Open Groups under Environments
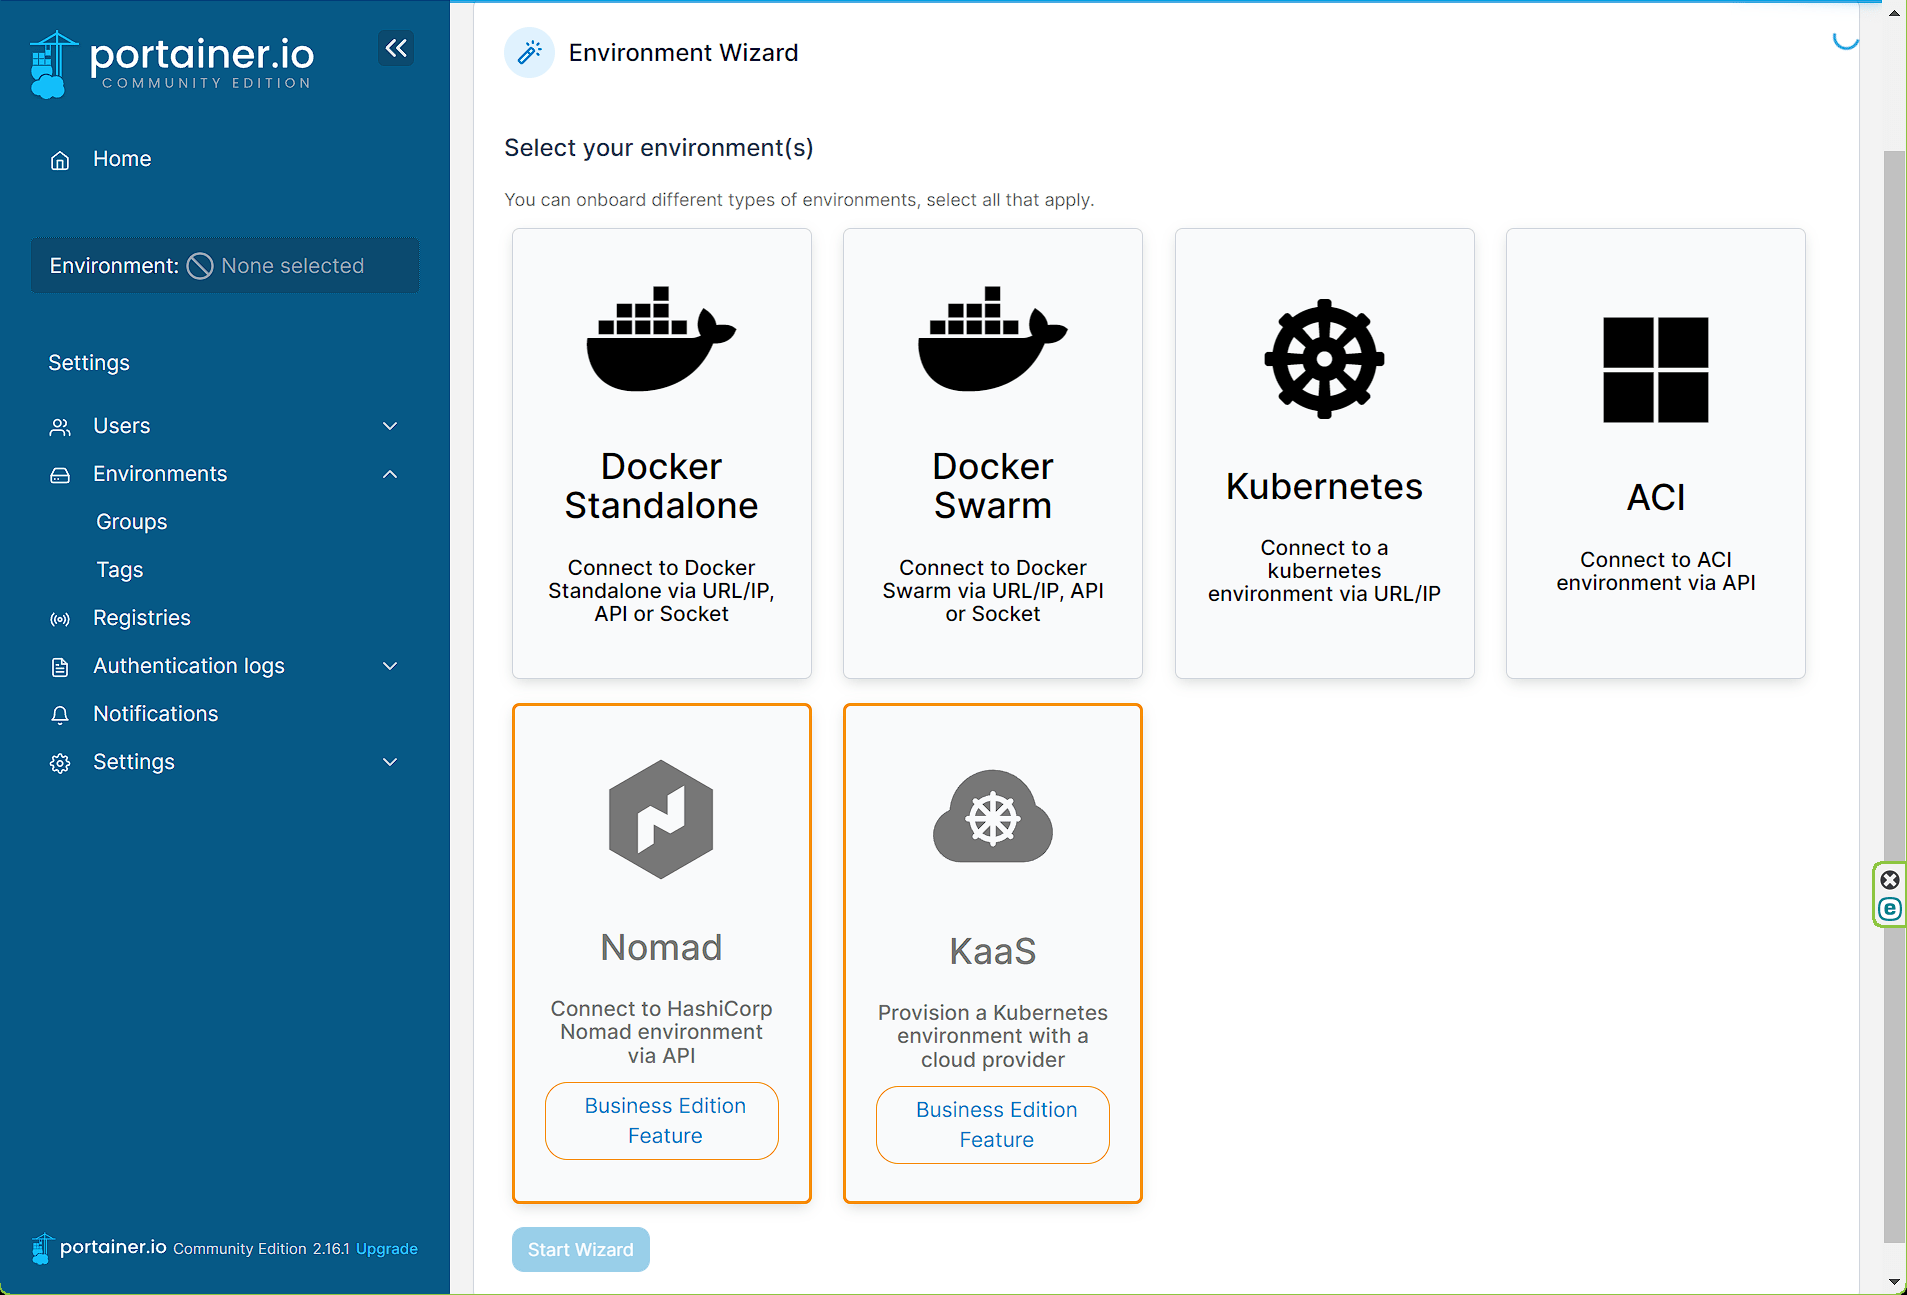The width and height of the screenshot is (1907, 1295). (131, 522)
